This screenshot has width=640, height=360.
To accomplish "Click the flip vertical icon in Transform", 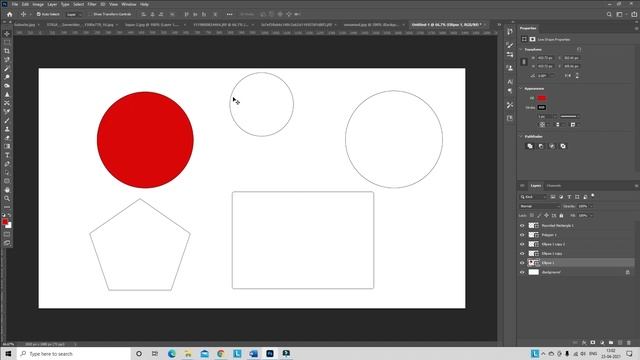I will (x=577, y=76).
